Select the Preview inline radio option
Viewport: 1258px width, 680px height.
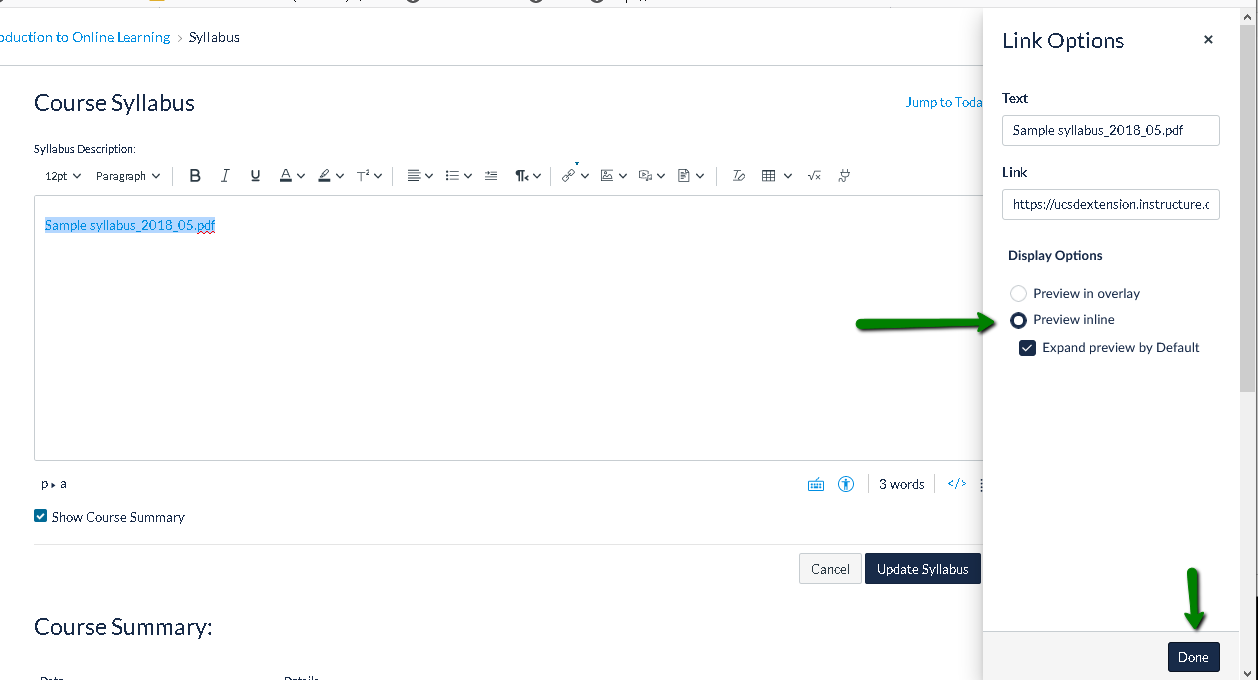pyautogui.click(x=1018, y=320)
